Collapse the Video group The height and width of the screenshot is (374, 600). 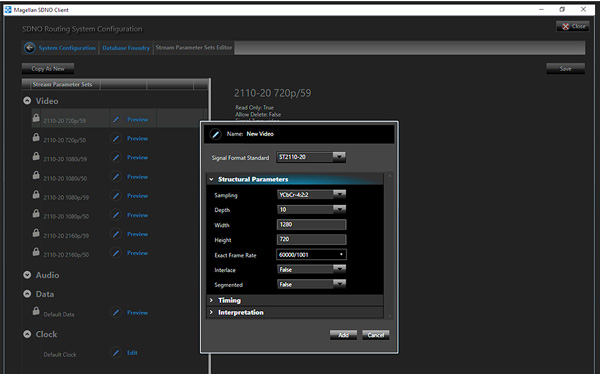click(27, 101)
